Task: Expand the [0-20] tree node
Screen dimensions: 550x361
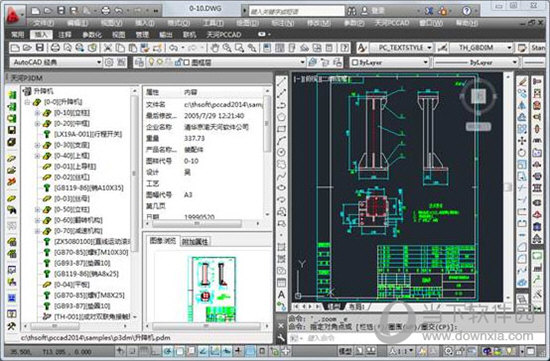Action: coord(38,123)
